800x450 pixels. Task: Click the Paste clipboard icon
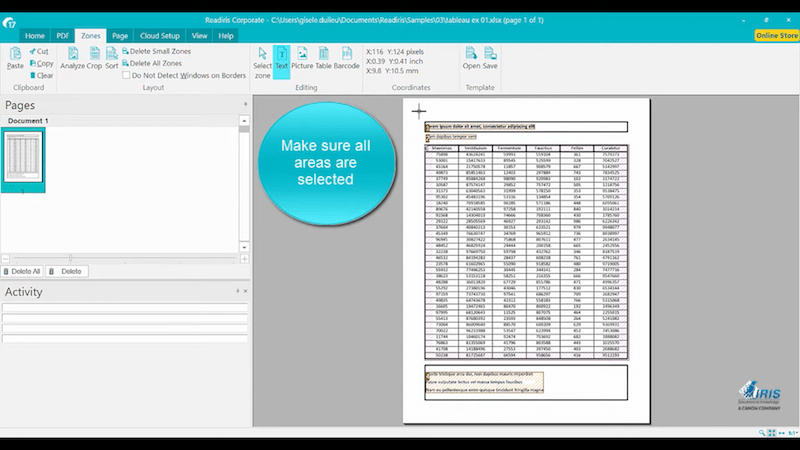point(15,58)
